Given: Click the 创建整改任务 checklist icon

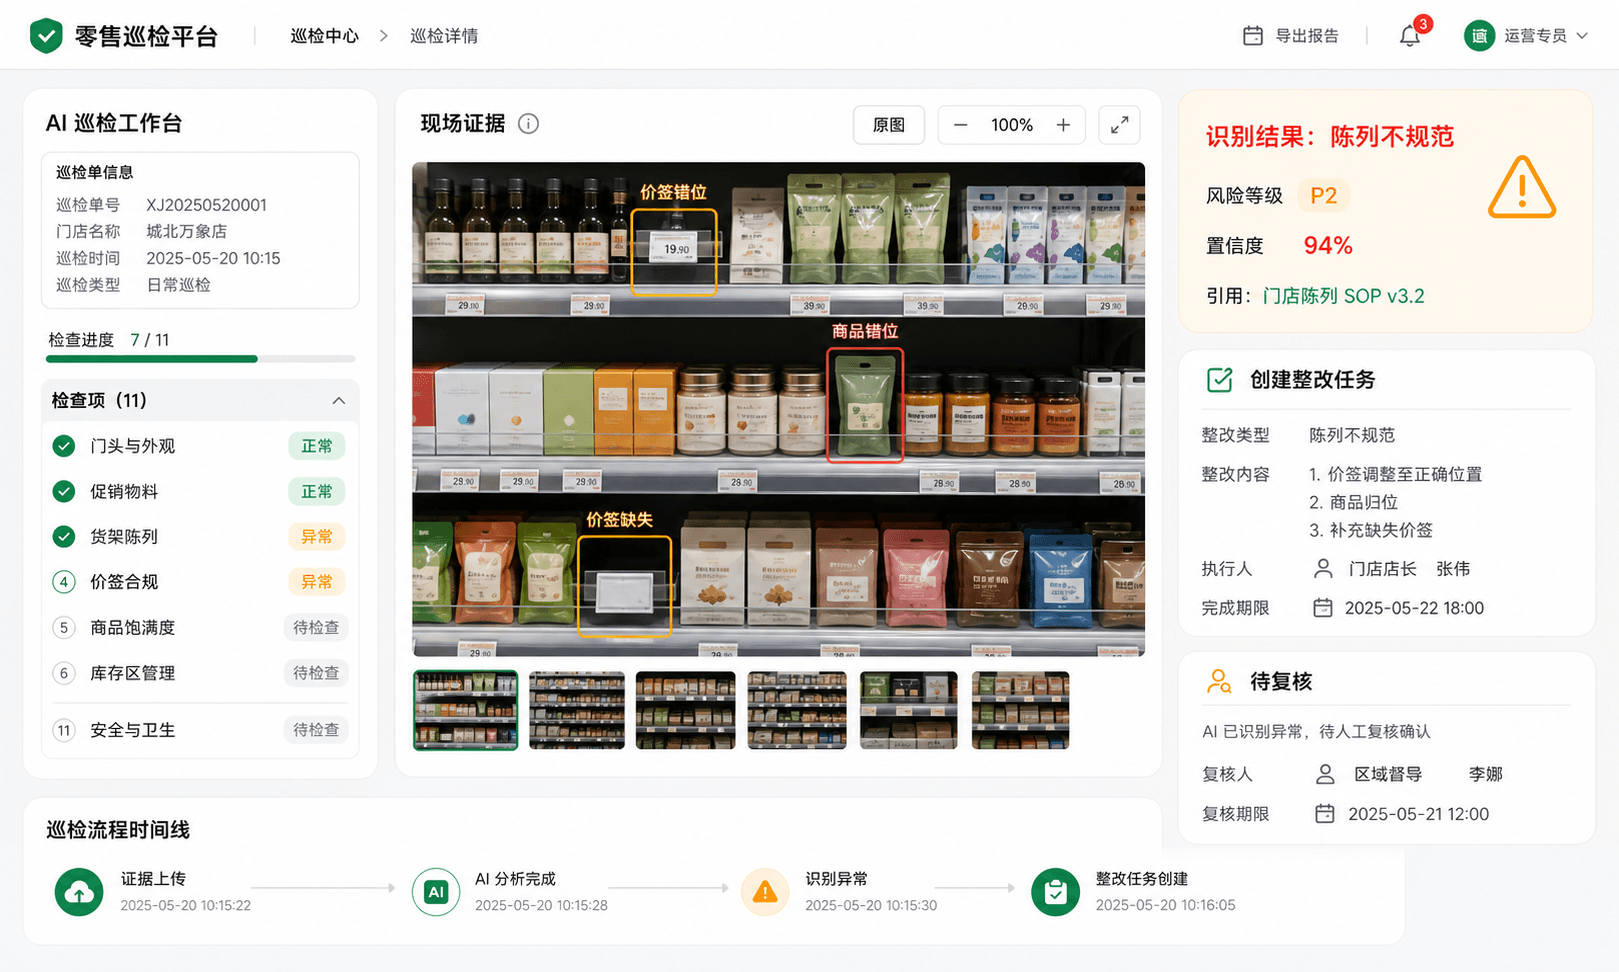Looking at the screenshot, I should click(1219, 379).
